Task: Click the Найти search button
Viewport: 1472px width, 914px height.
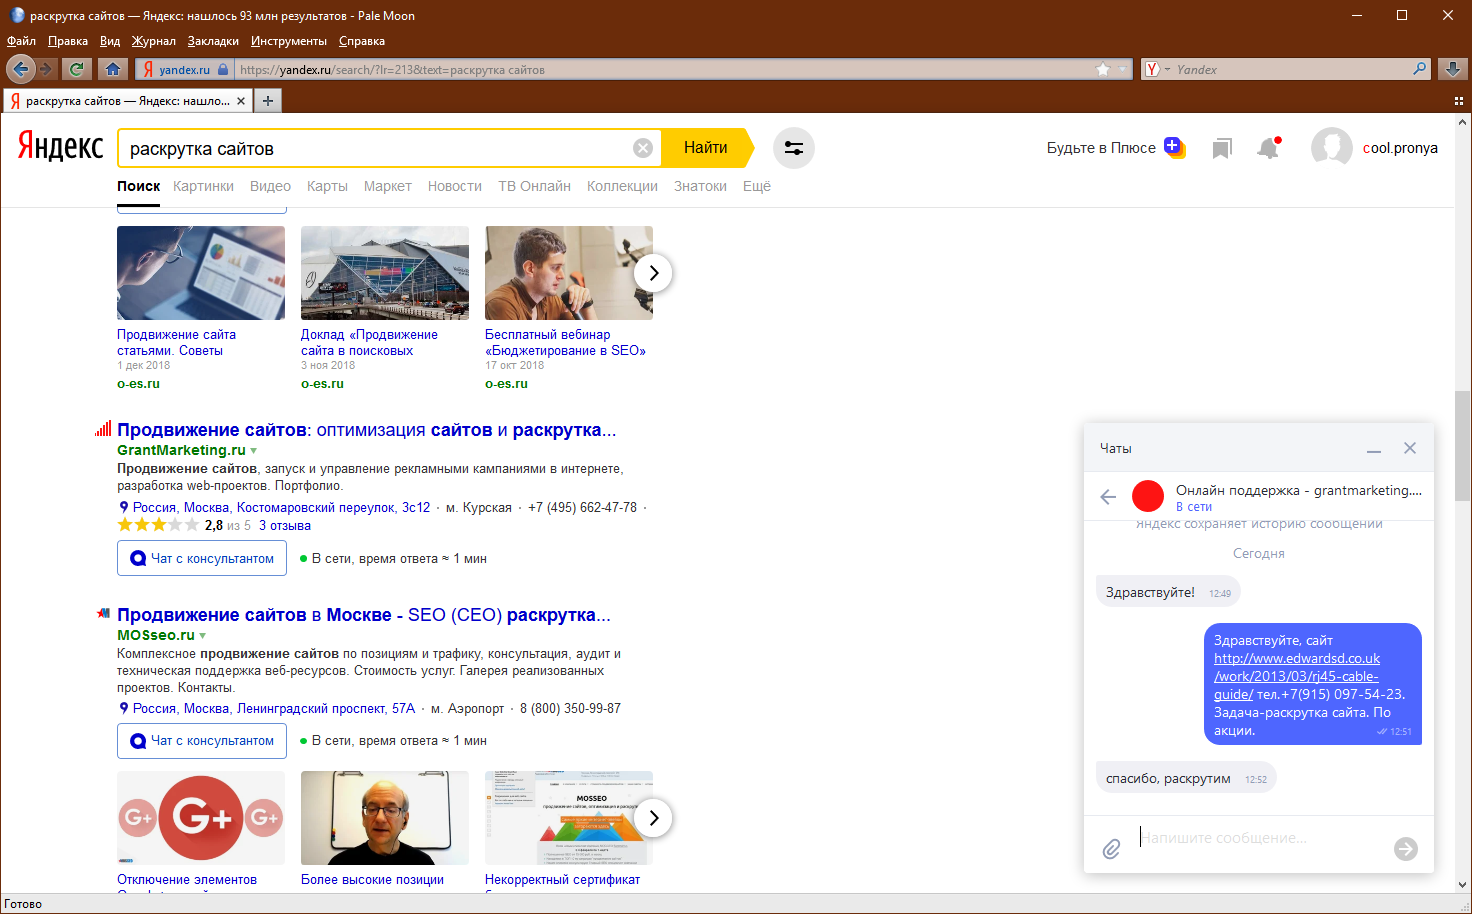Action: (708, 148)
